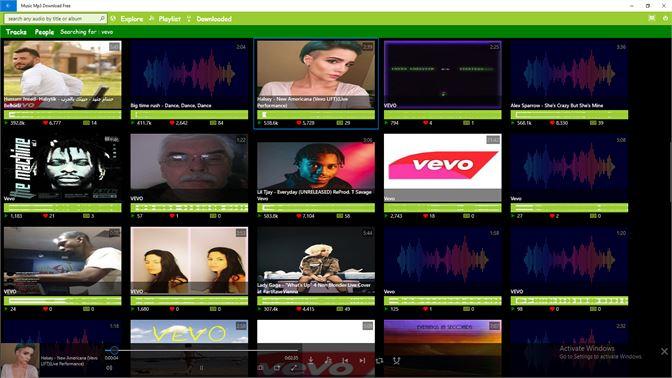Click waveform bar of Big time rush track

[x=189, y=114]
